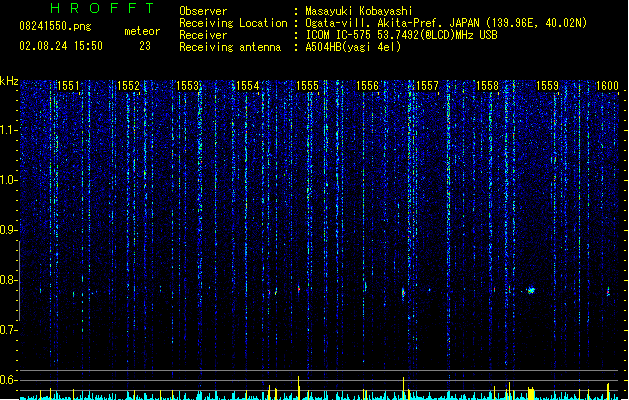This screenshot has width=629, height=400.
Task: Click the 1.1 kHz axis tick label
Action: point(9,130)
